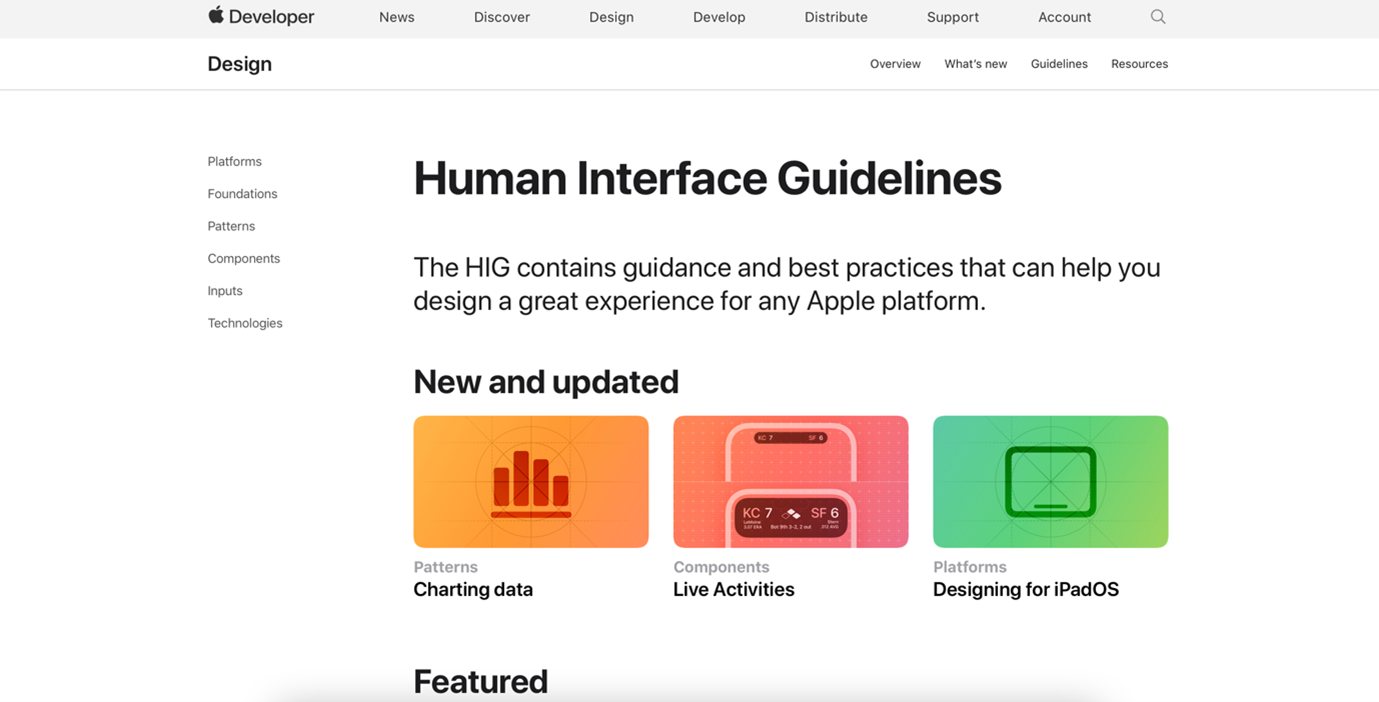
Task: Select Design in the global navigation bar
Action: click(x=611, y=17)
